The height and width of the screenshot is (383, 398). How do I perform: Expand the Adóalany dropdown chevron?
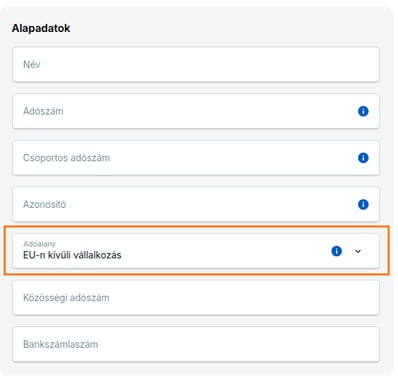coord(358,251)
